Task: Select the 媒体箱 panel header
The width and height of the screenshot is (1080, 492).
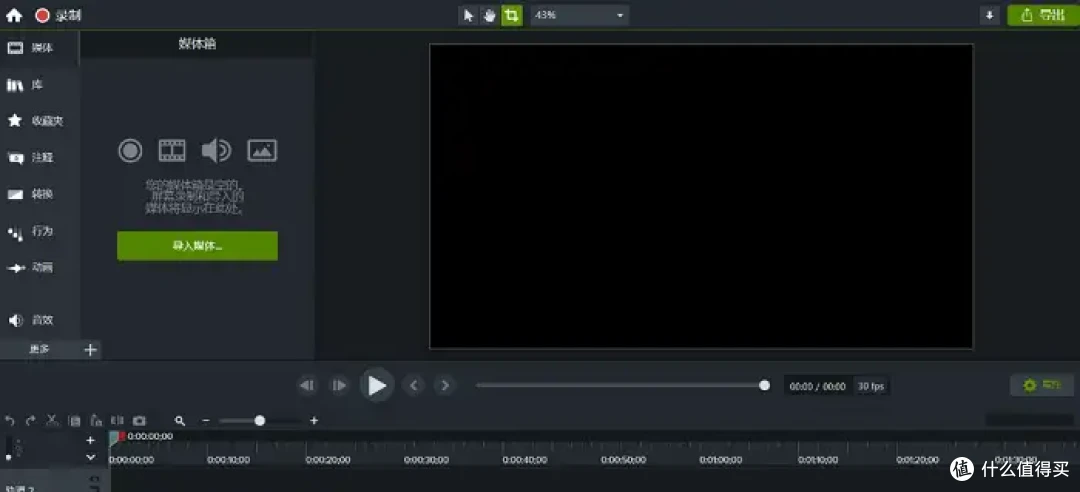Action: pos(197,44)
